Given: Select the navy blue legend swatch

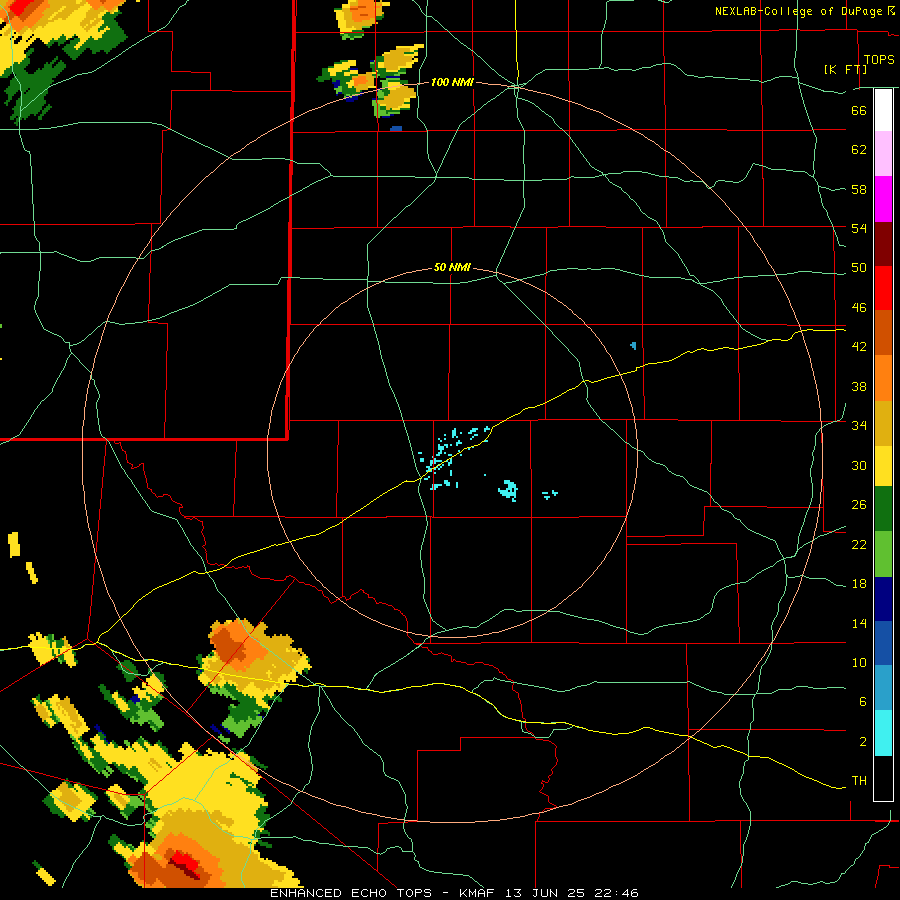Looking at the screenshot, I should (883, 599).
